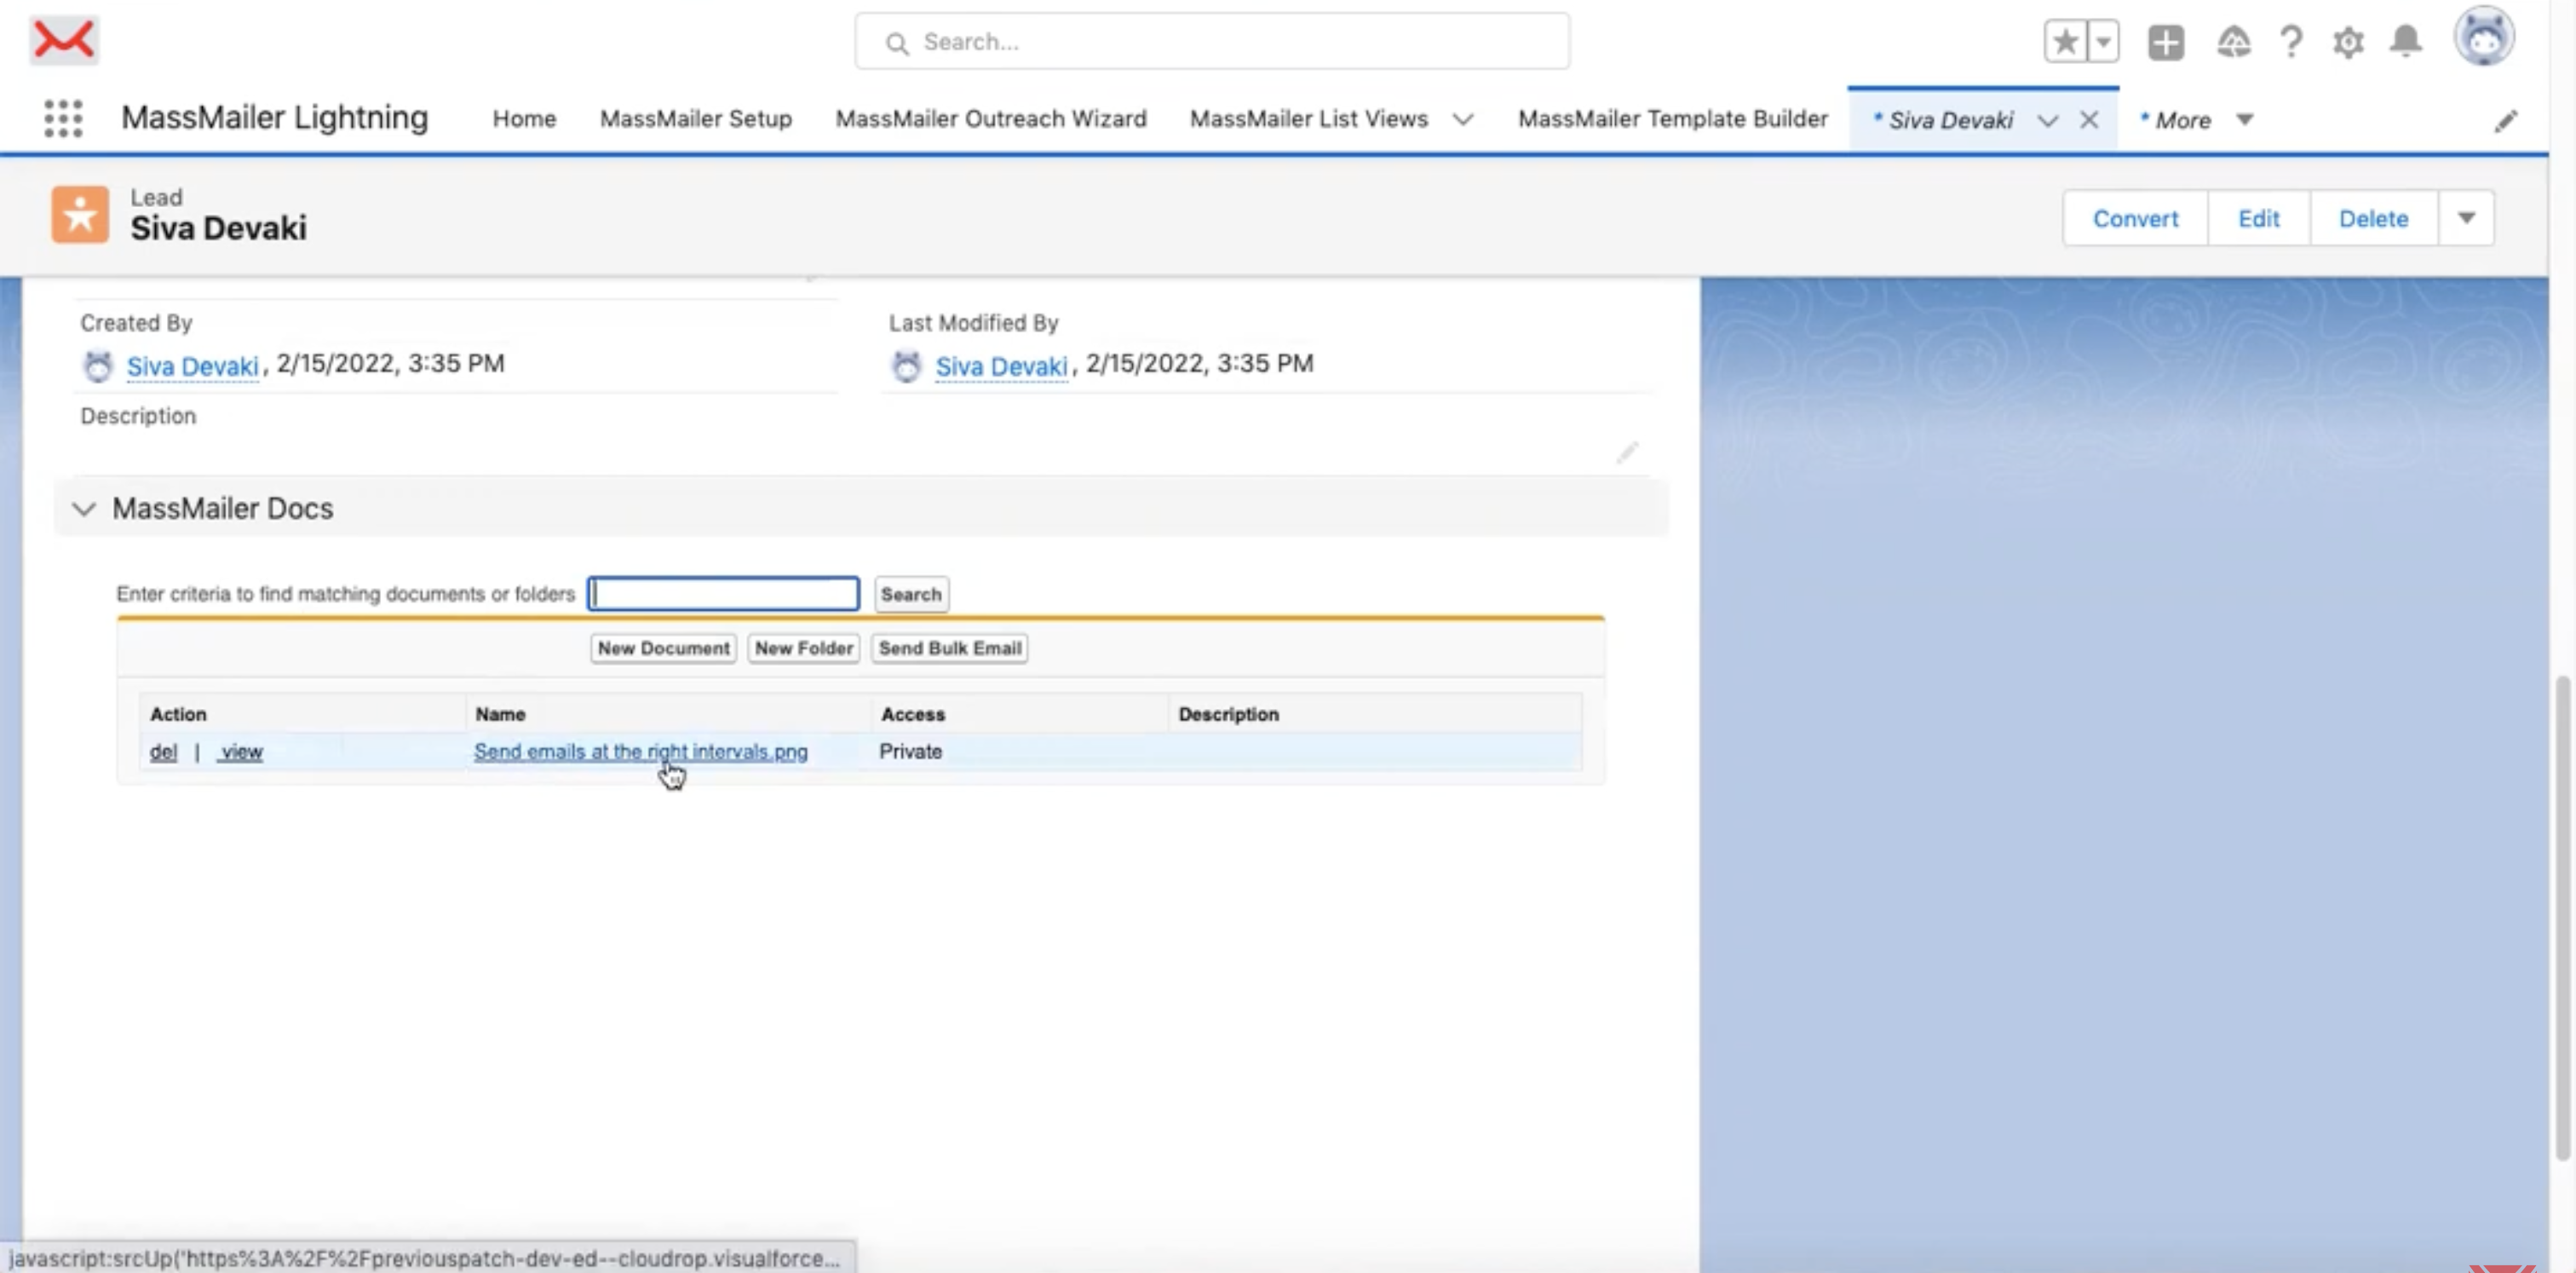Click the Edit button
This screenshot has width=2576, height=1273.
point(2258,218)
